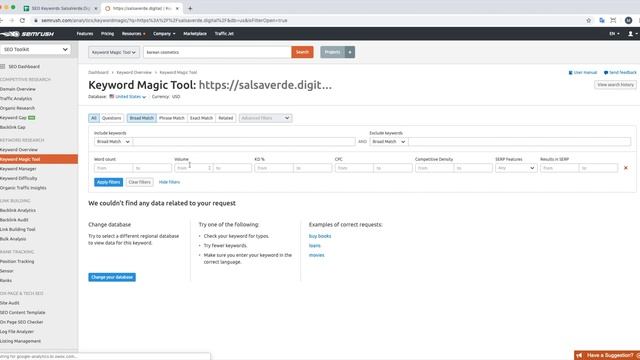The image size is (640, 360).
Task: Click Send feedback link
Action: click(x=620, y=72)
